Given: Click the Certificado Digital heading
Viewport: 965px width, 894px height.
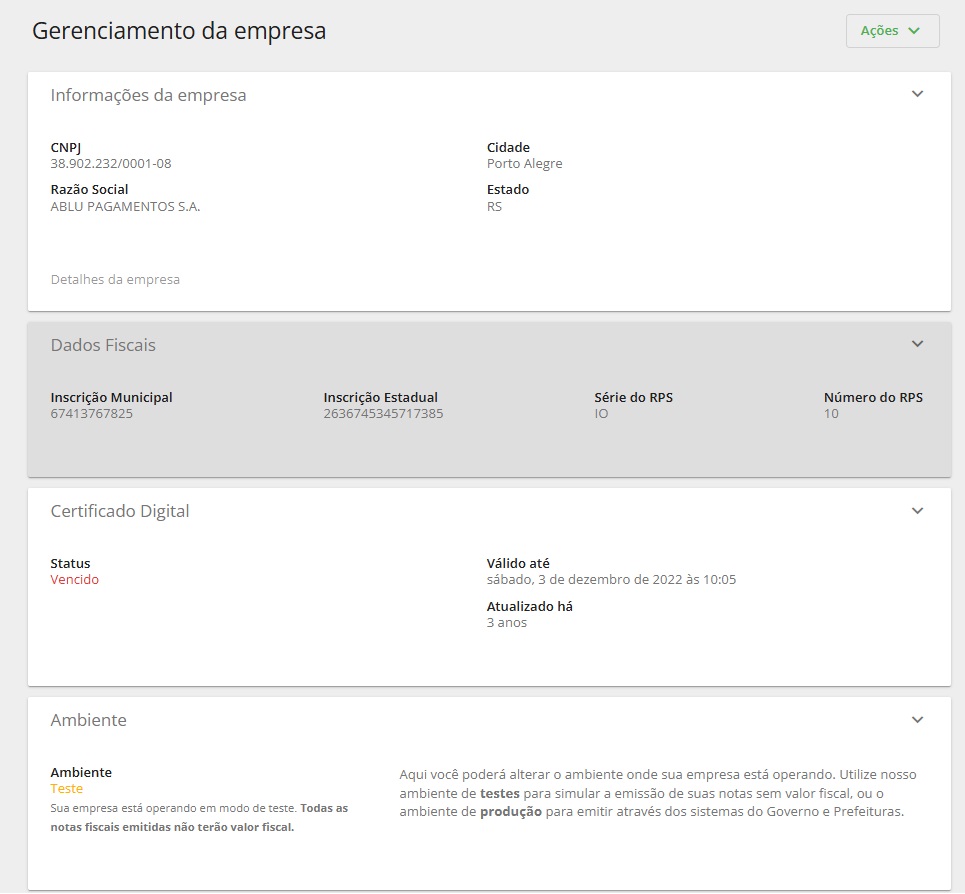Looking at the screenshot, I should coord(120,512).
